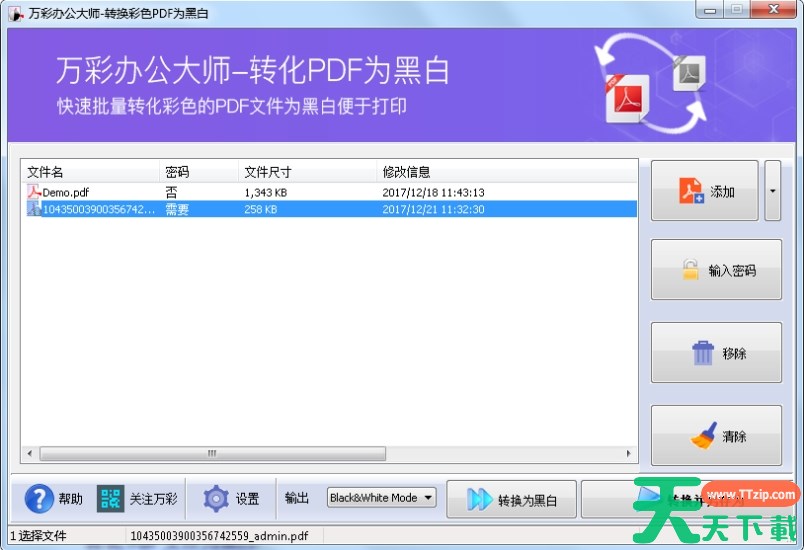The width and height of the screenshot is (805, 550).
Task: Minimize the window
Action: [711, 10]
